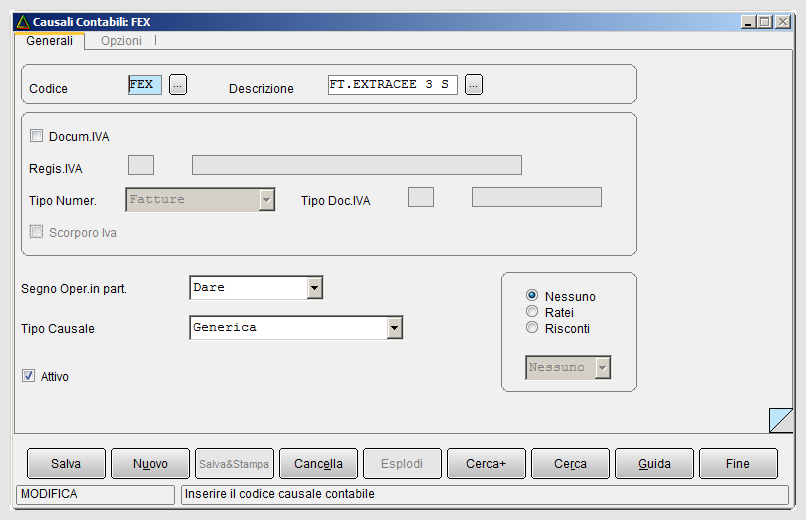Minimize the Causali Contabili window
This screenshot has height=520, width=806.
(748, 22)
